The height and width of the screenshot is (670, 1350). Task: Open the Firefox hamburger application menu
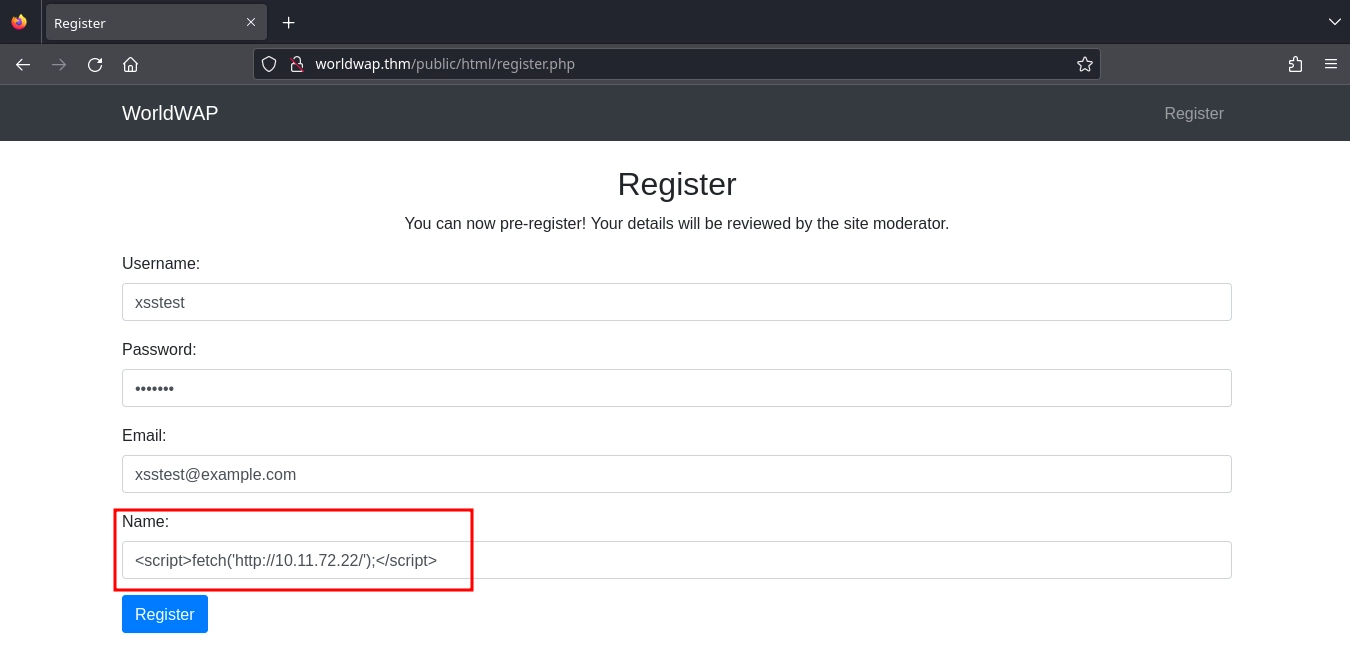1330,64
